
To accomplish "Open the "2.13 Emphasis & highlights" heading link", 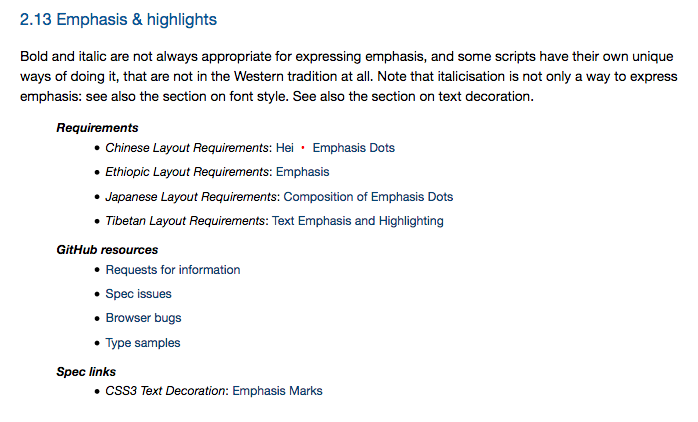I will point(118,20).
